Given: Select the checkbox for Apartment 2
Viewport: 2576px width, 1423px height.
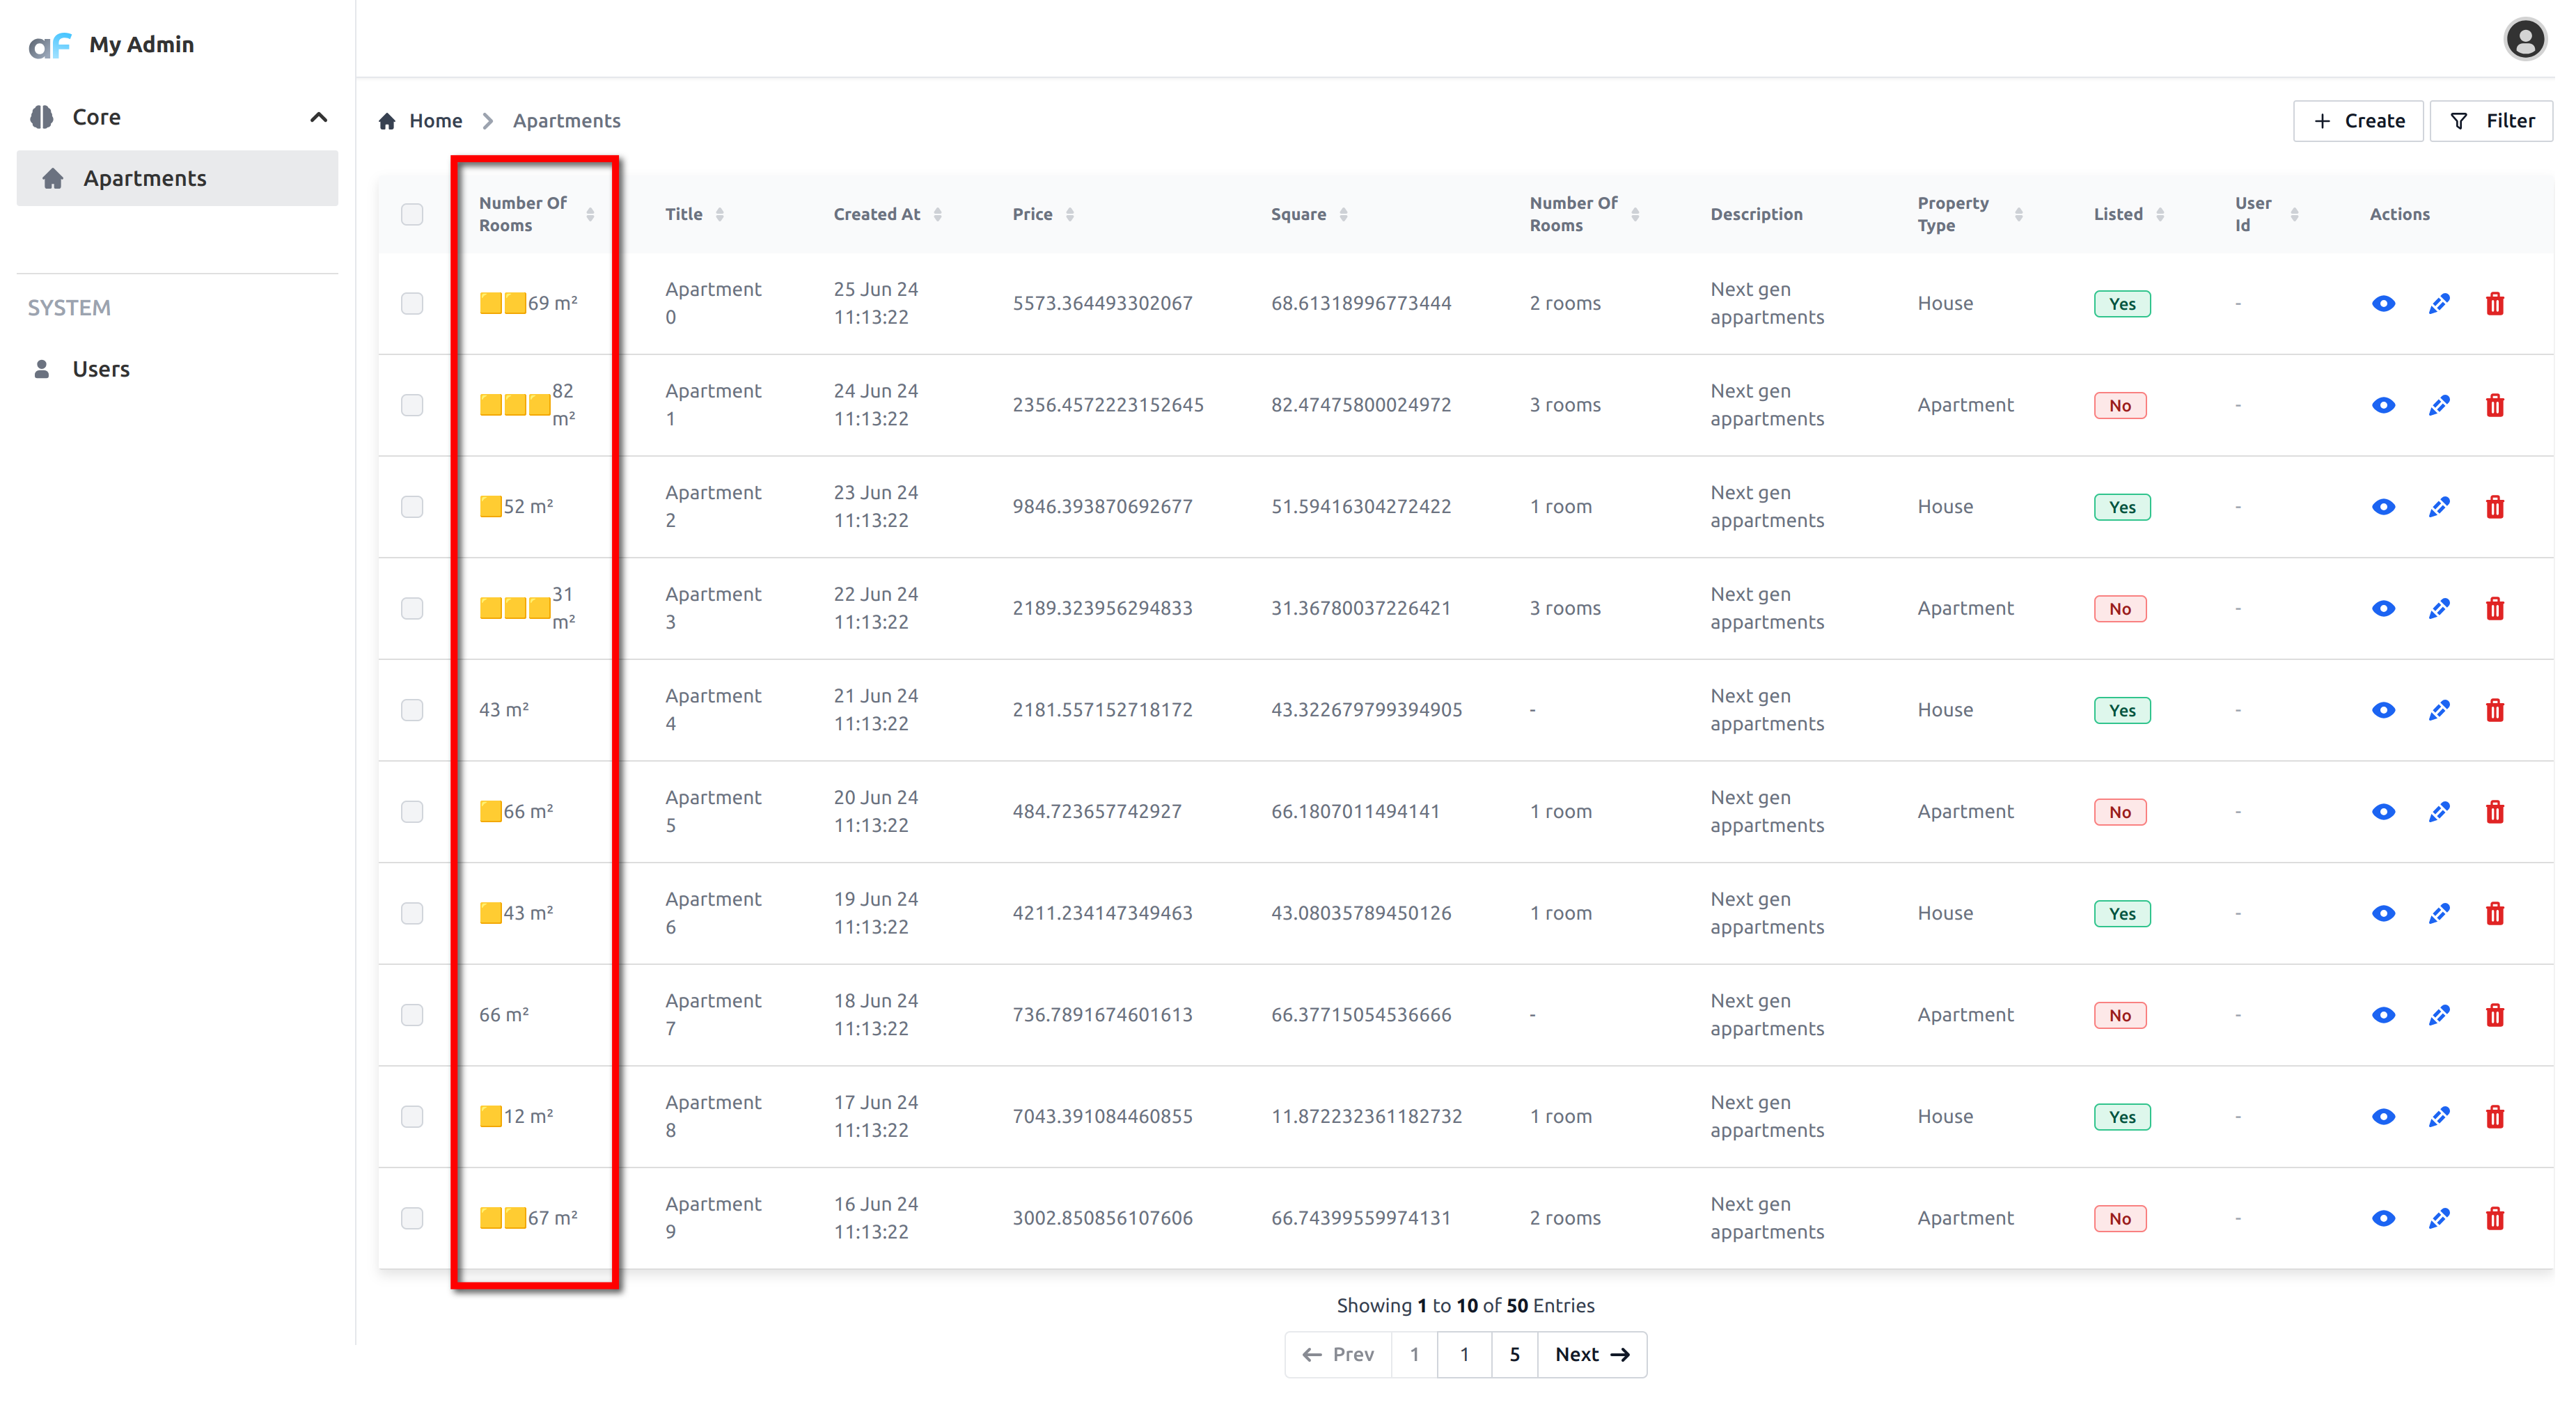Looking at the screenshot, I should (412, 507).
